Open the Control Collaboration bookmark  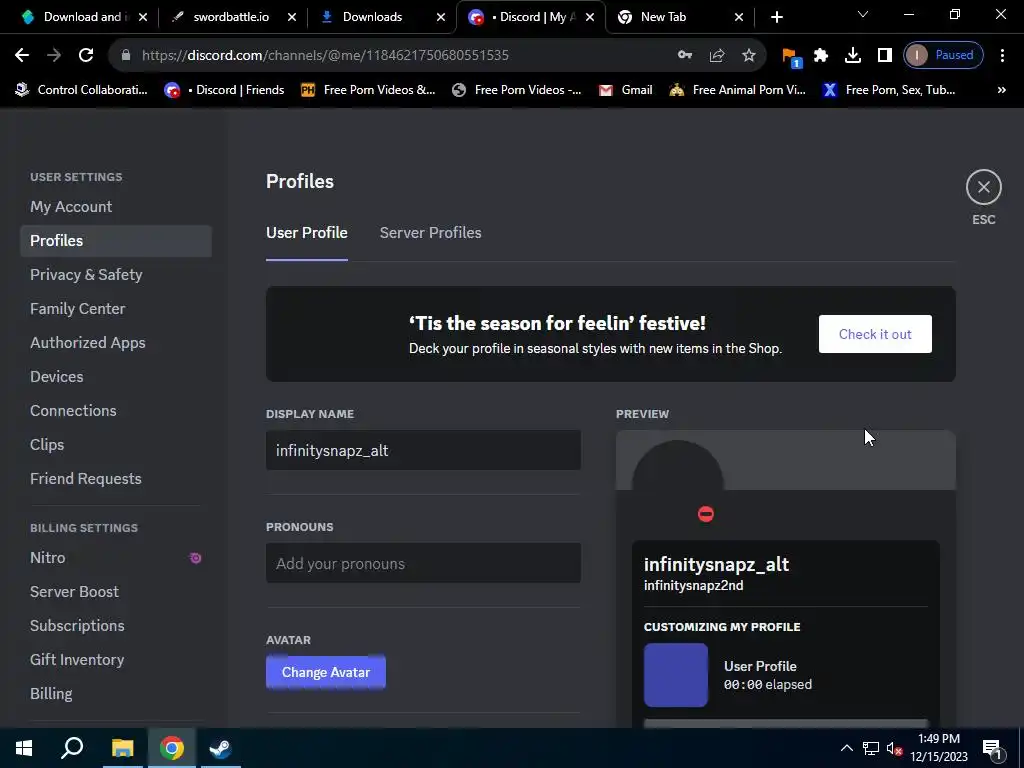click(82, 90)
